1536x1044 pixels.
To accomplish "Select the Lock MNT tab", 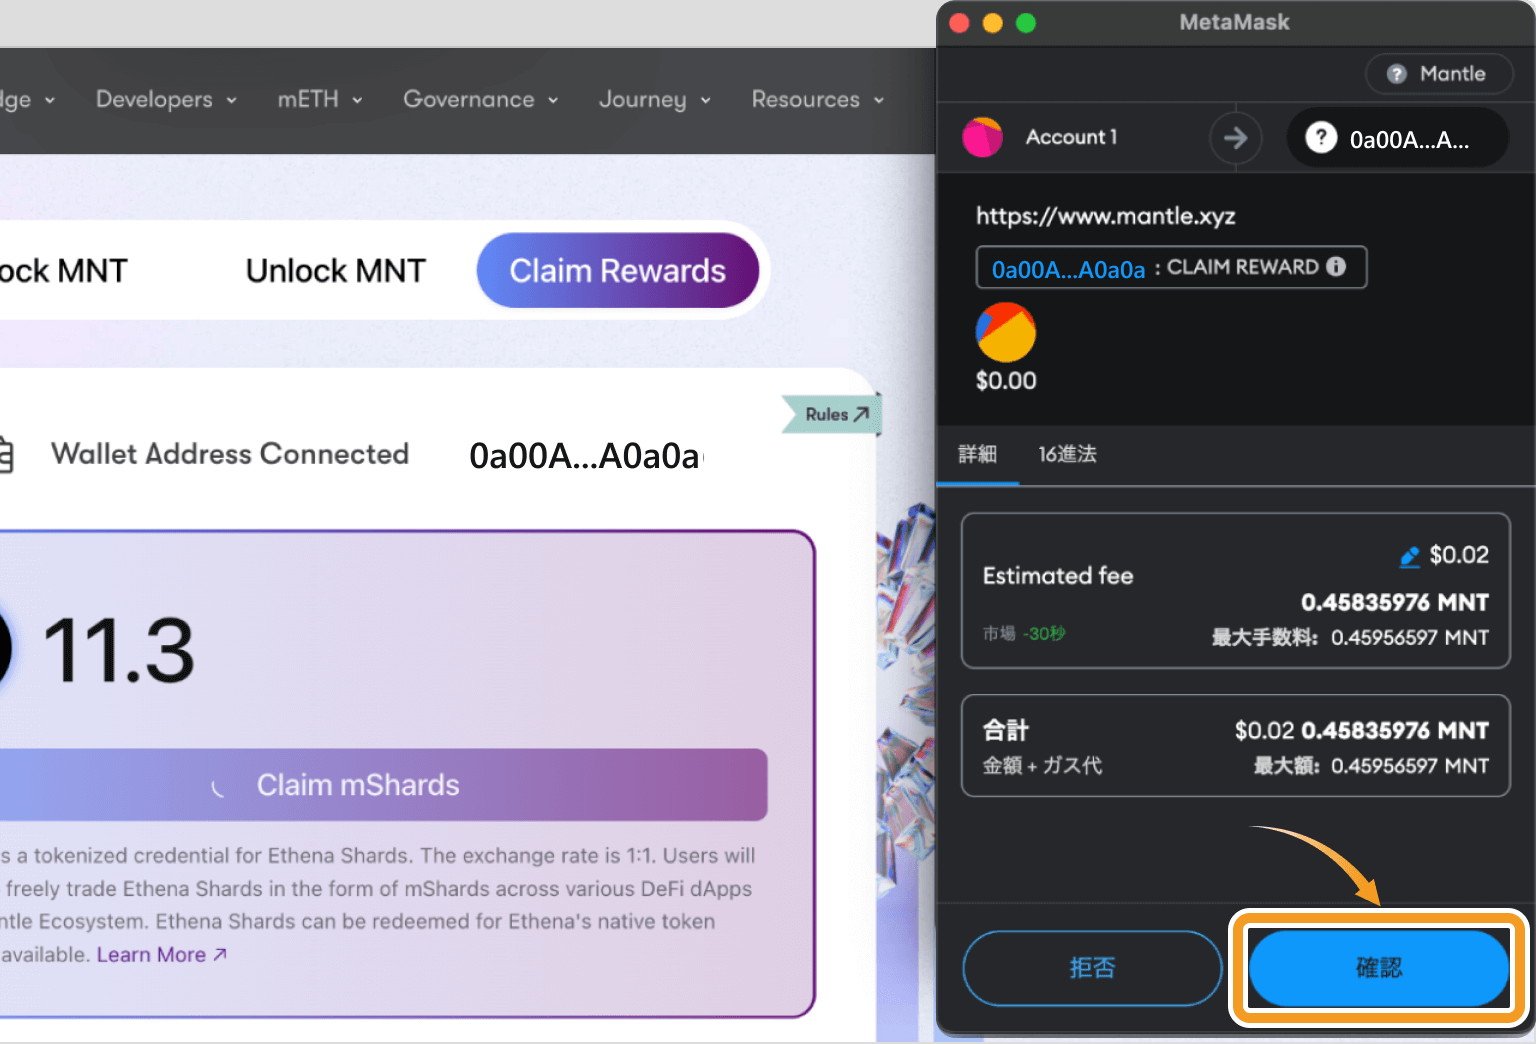I will 63,270.
